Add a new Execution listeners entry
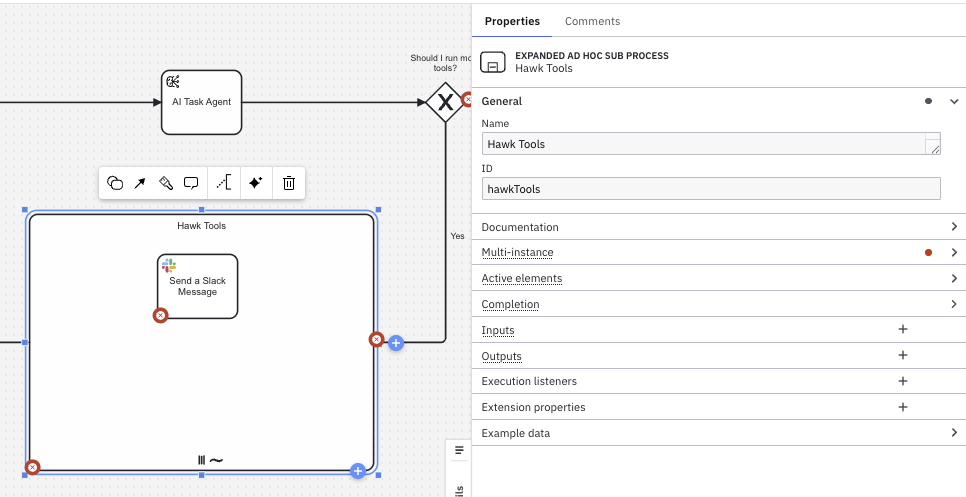The width and height of the screenshot is (966, 497). click(x=902, y=381)
